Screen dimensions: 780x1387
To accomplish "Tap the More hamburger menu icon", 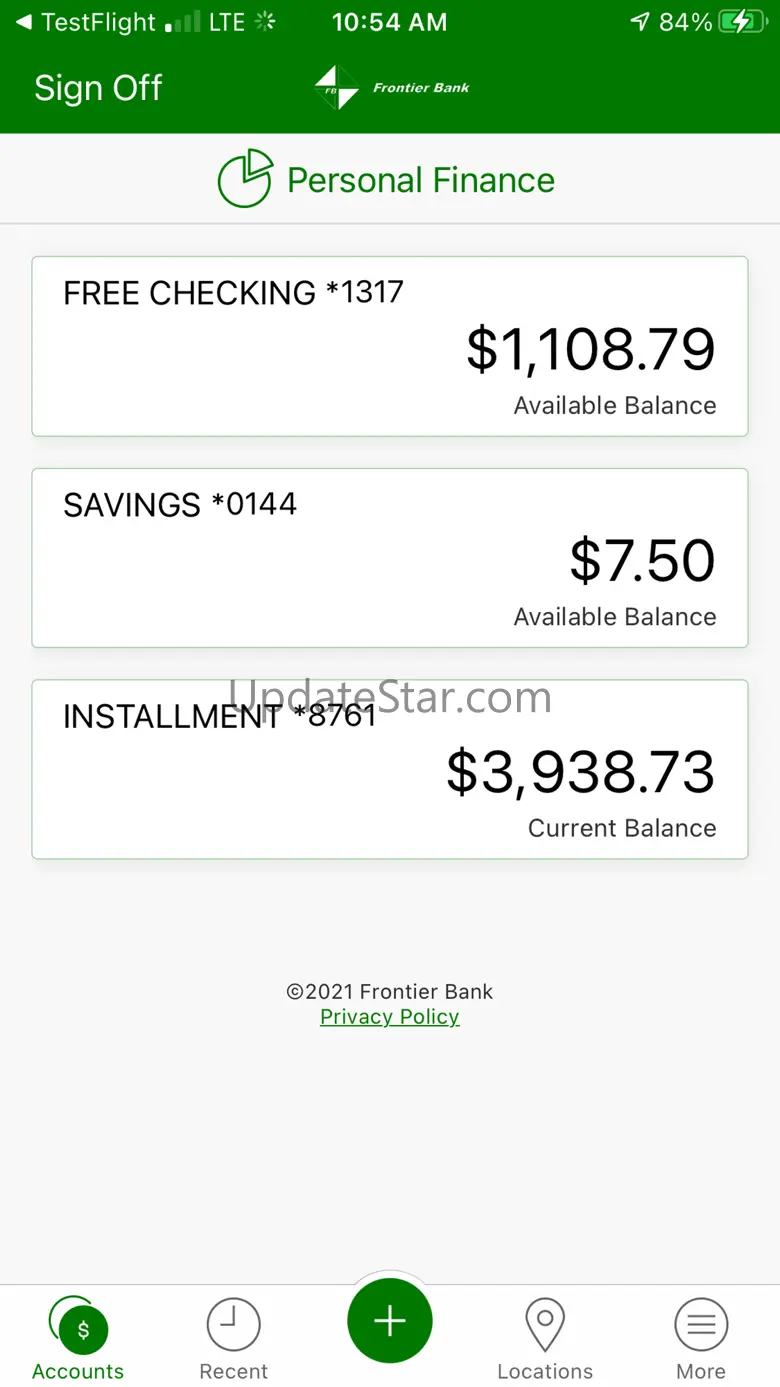I will tap(701, 1325).
